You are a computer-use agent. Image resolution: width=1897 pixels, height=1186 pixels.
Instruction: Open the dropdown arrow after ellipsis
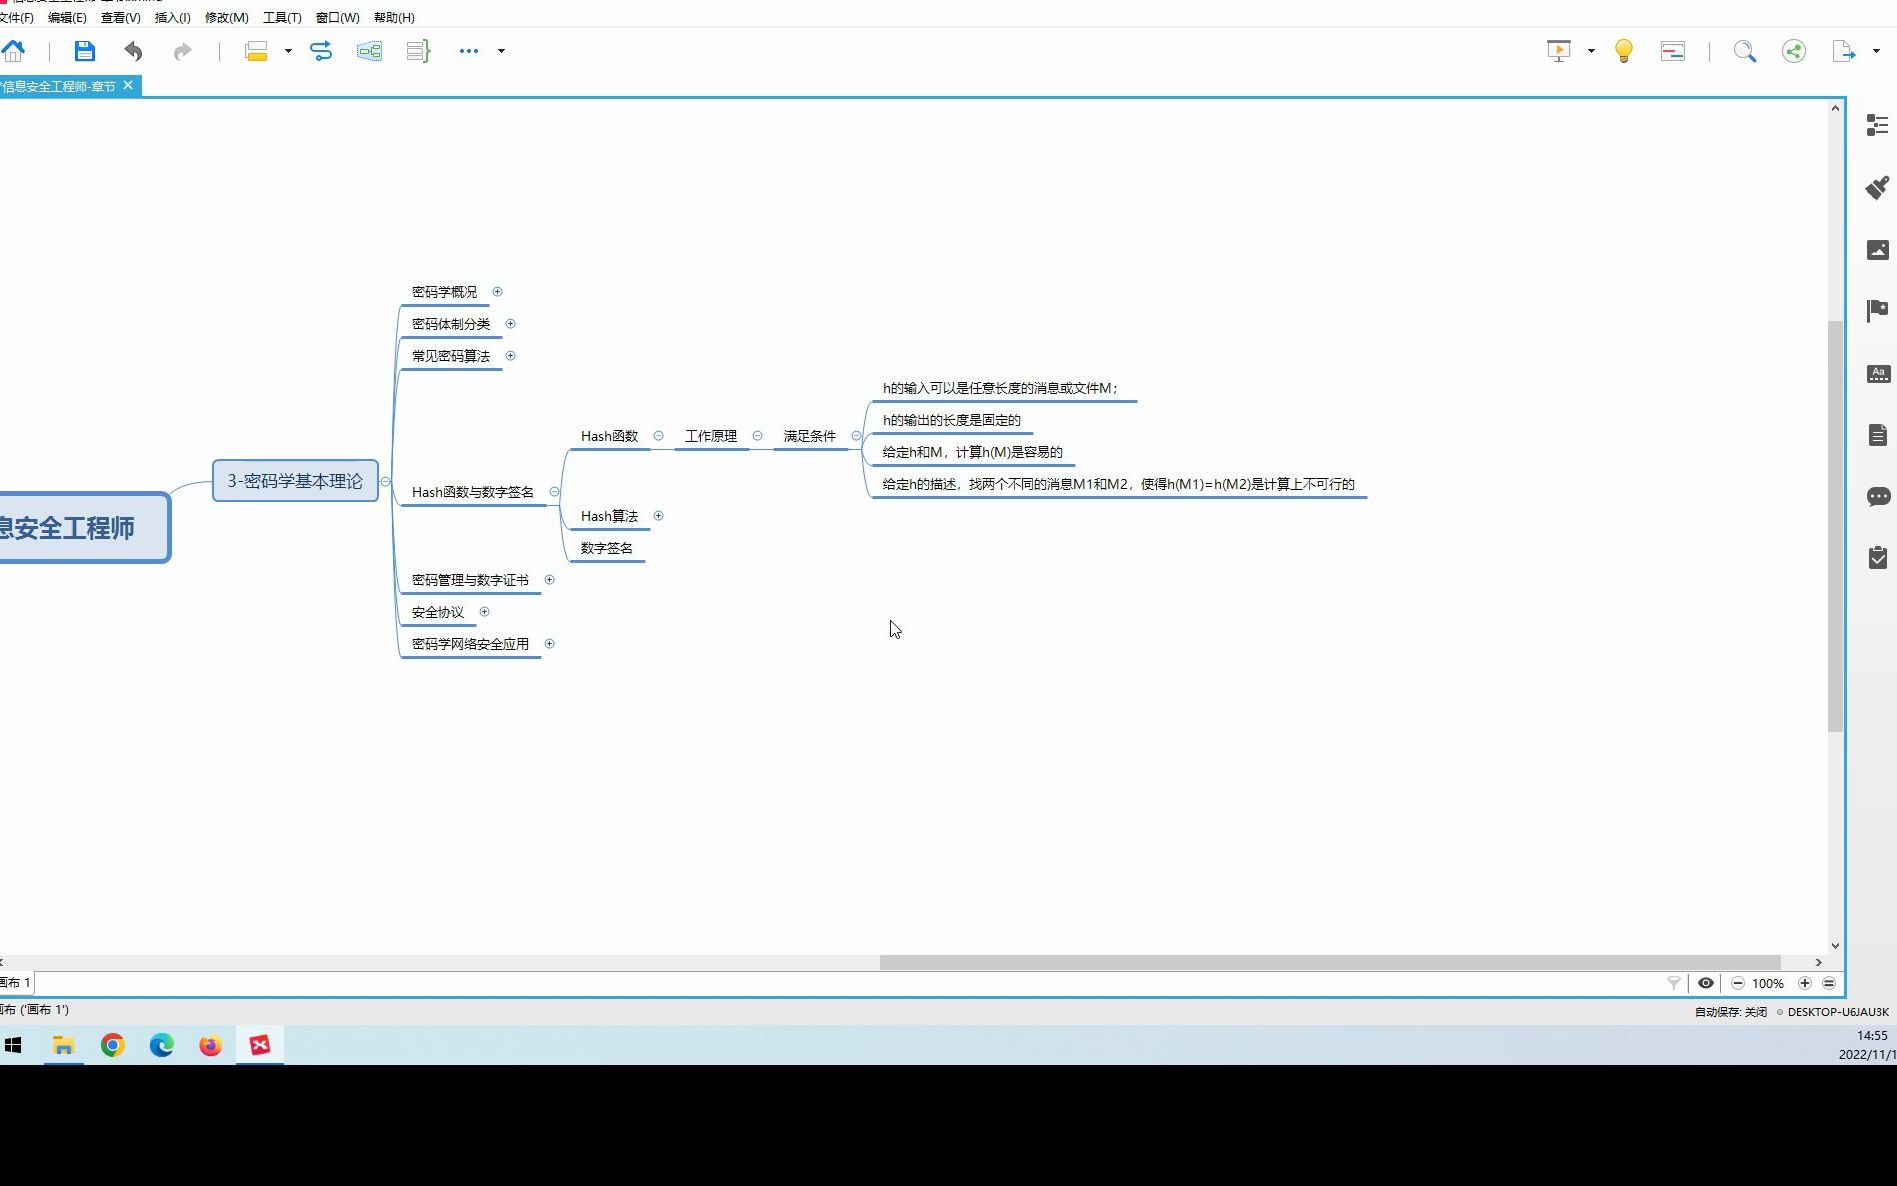501,51
